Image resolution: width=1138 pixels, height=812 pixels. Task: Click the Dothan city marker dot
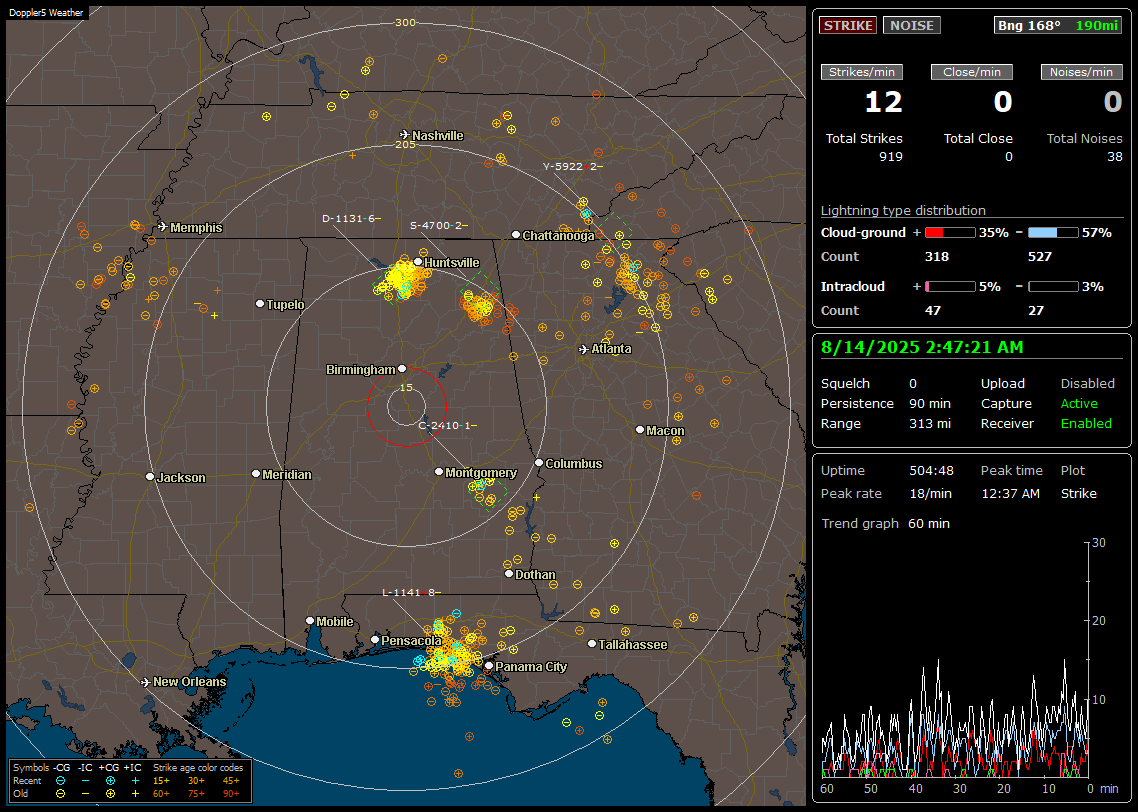tap(509, 573)
